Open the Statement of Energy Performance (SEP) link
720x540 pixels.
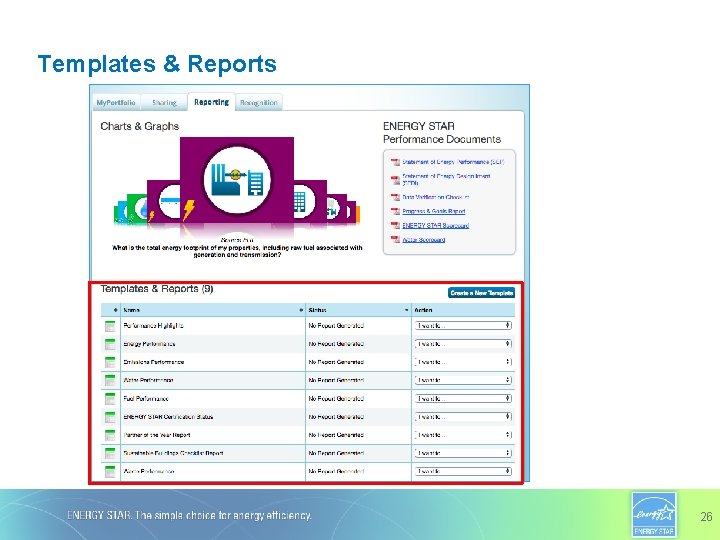453,162
